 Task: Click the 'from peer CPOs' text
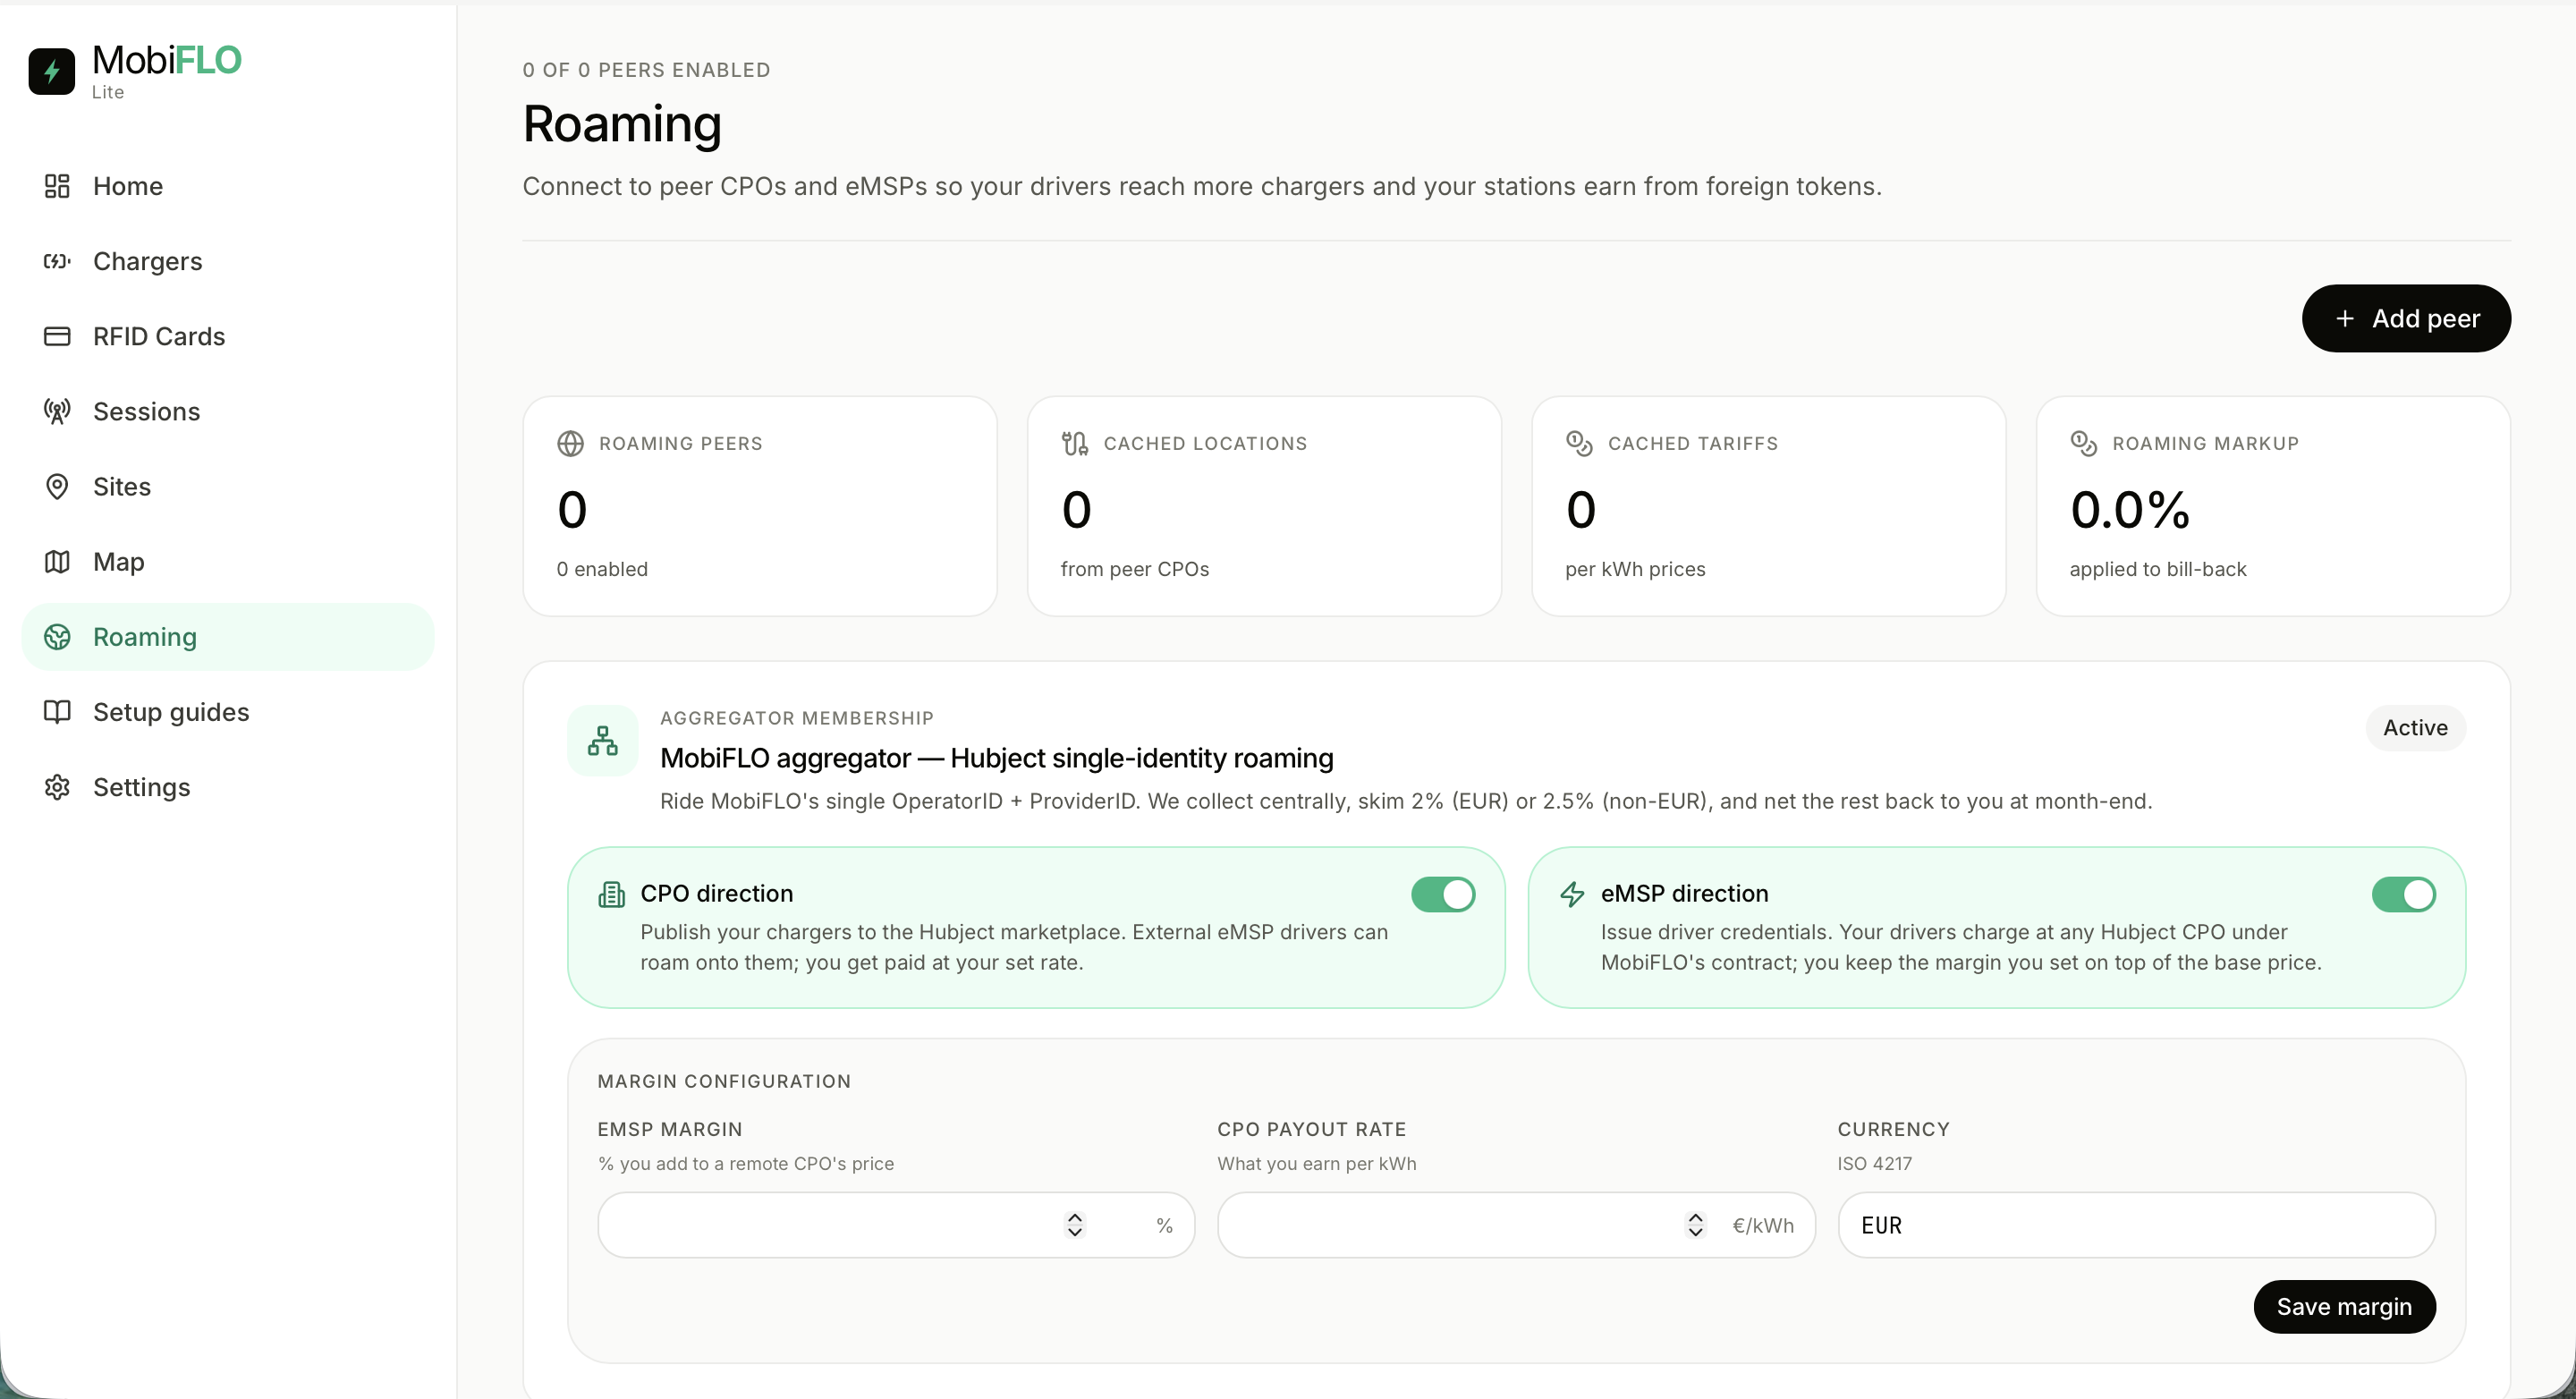[x=1135, y=569]
